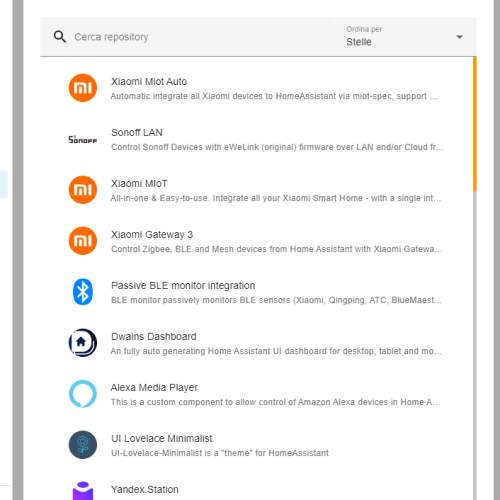Open the Ordina per Stelle dropdown
Screen dimensions: 500x500
(405, 37)
